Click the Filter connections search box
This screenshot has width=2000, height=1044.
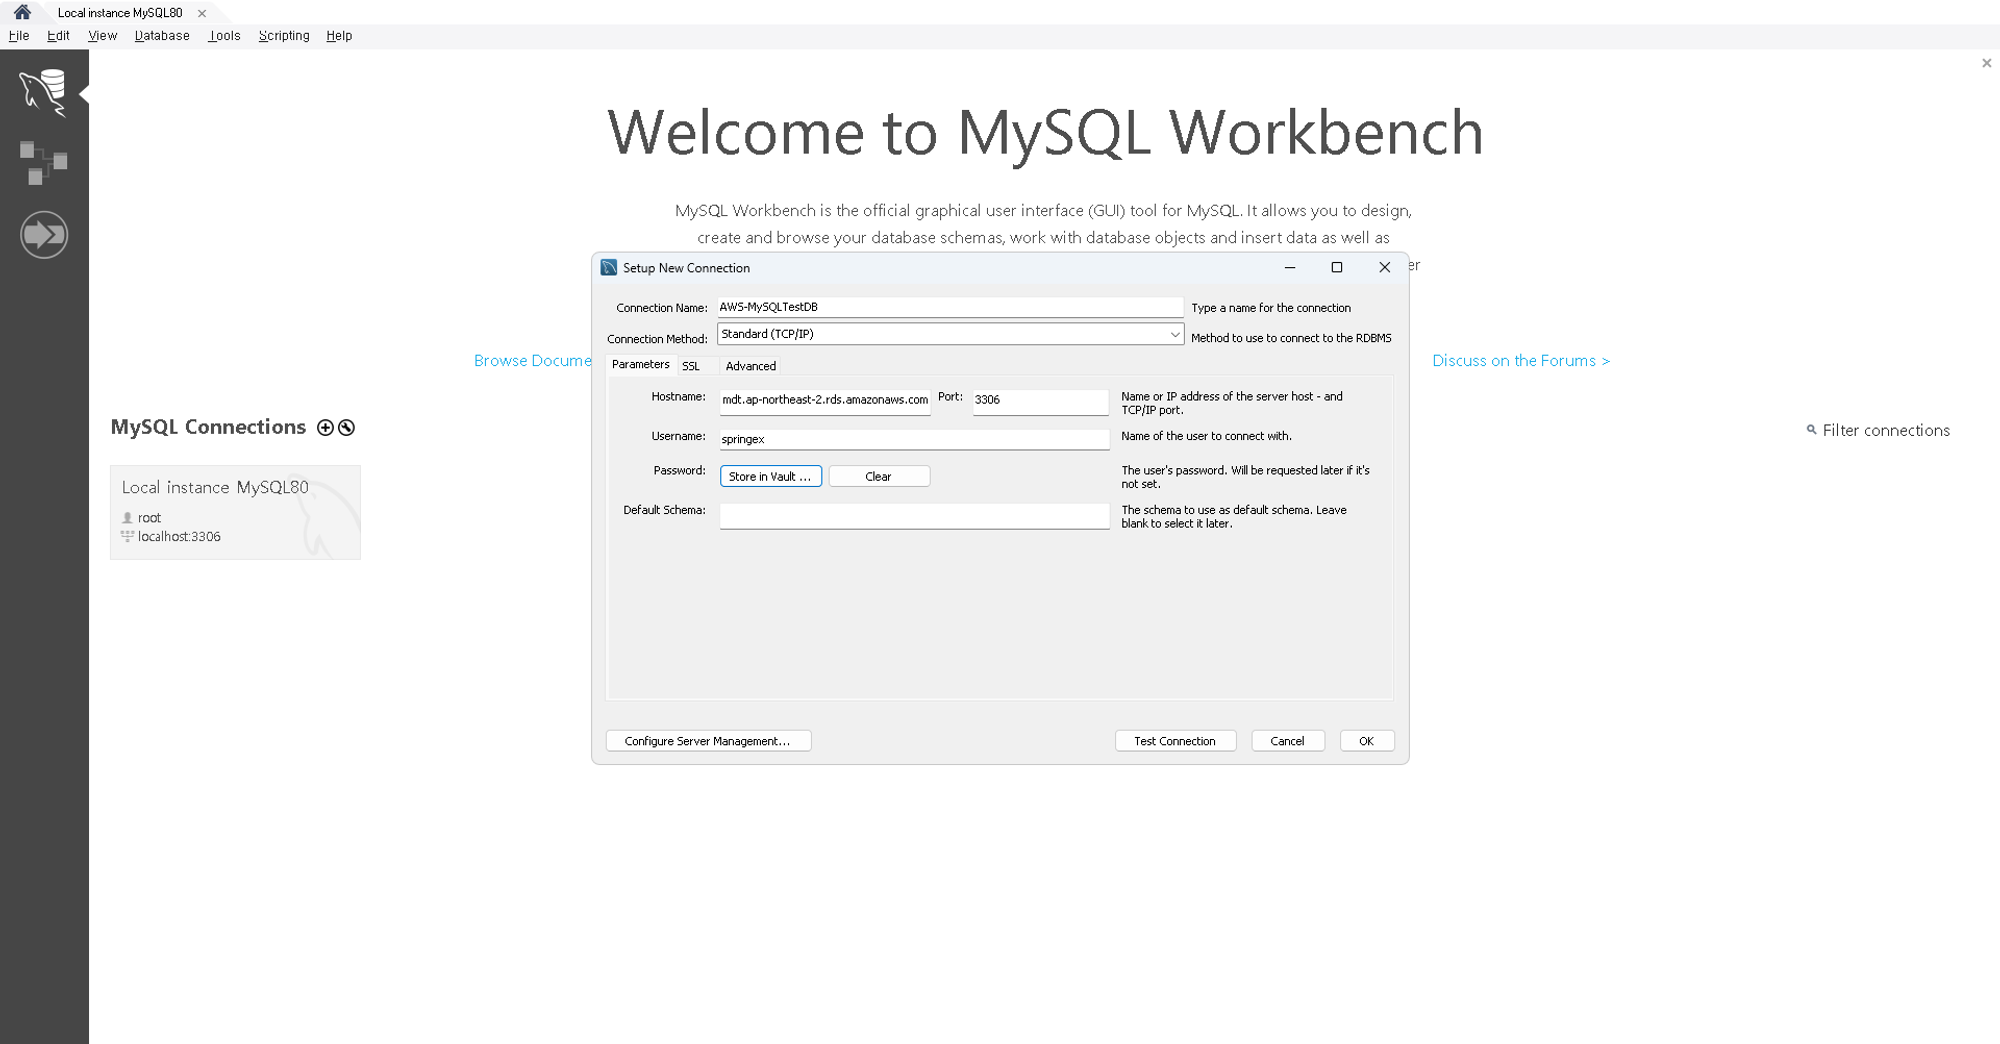1886,430
